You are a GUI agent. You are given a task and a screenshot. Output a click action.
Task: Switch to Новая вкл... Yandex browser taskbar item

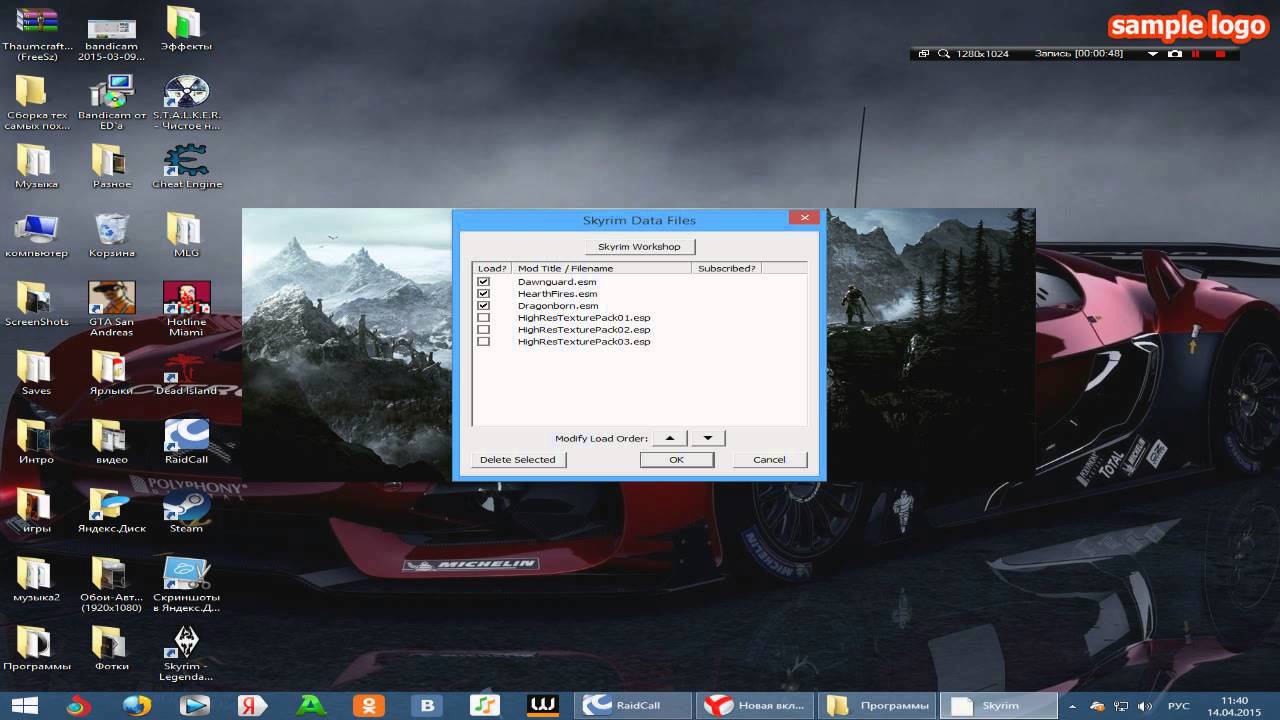pos(754,705)
